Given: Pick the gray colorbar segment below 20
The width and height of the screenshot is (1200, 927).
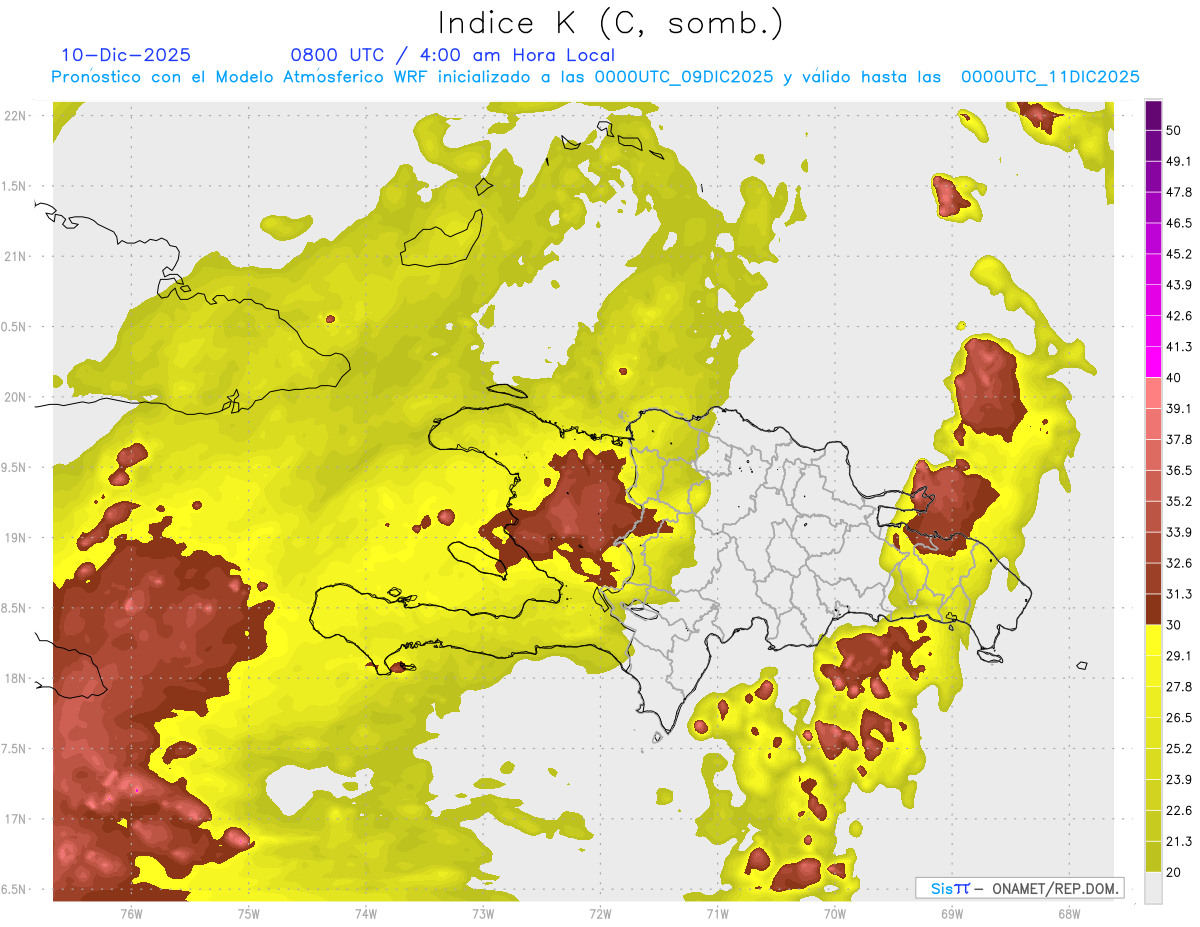Looking at the screenshot, I should coord(1153,887).
